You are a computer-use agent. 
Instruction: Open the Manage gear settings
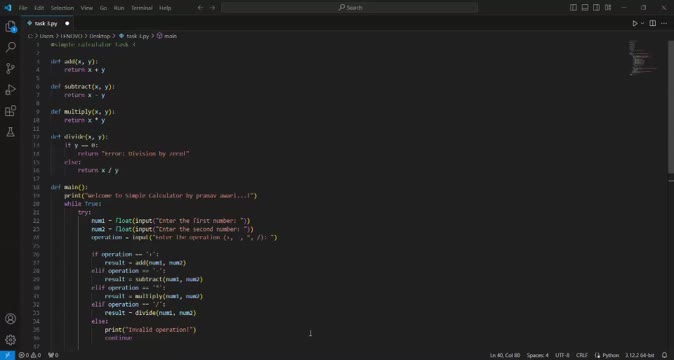(x=10, y=339)
